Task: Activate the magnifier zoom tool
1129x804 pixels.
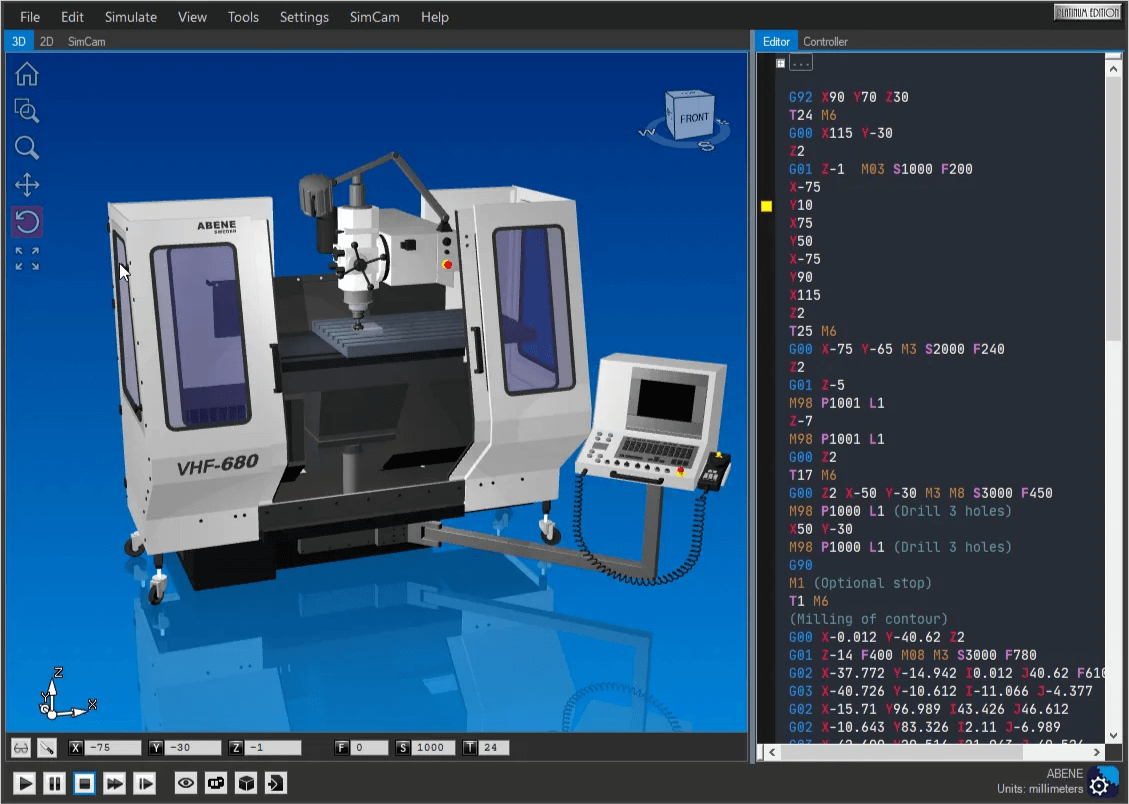Action: (27, 148)
